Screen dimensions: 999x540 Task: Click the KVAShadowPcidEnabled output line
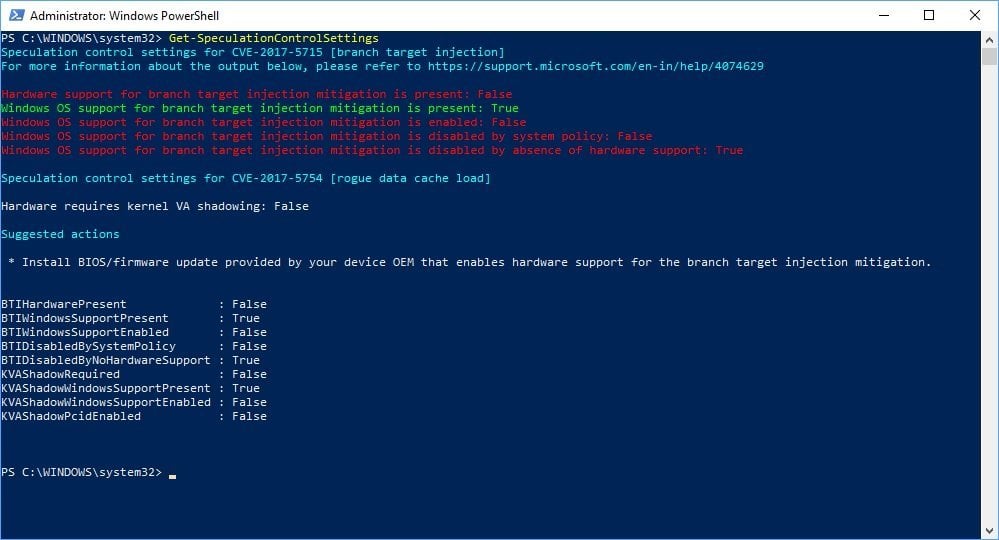(134, 416)
